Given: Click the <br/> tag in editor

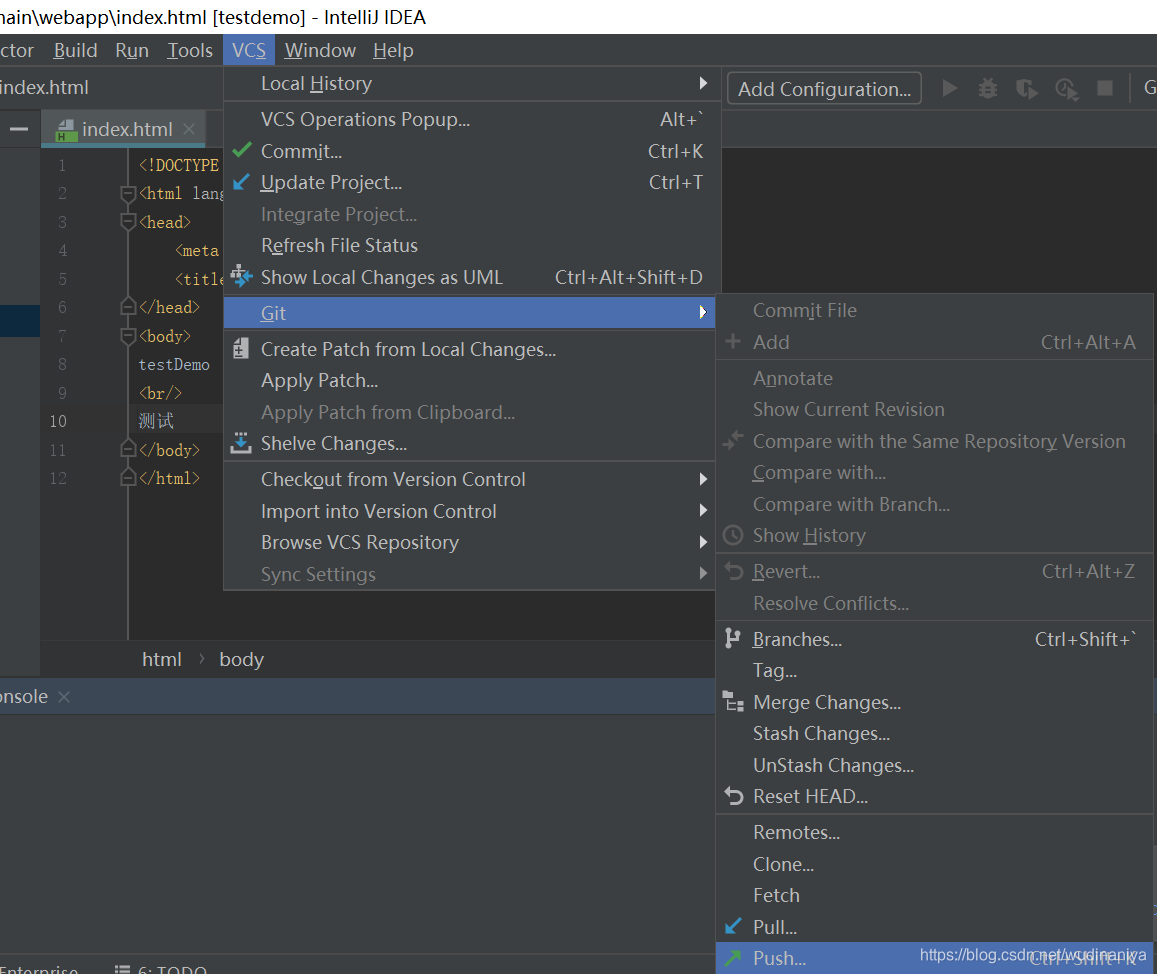Looking at the screenshot, I should click(160, 393).
